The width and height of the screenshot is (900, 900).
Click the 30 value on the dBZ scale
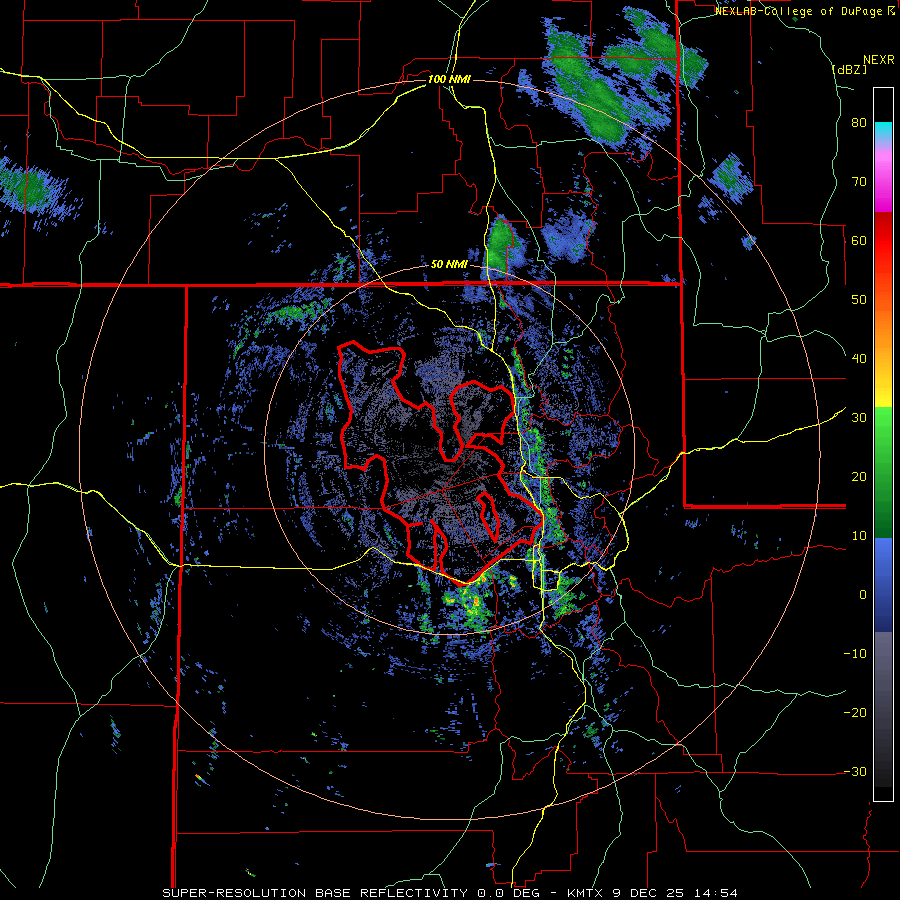[x=859, y=418]
